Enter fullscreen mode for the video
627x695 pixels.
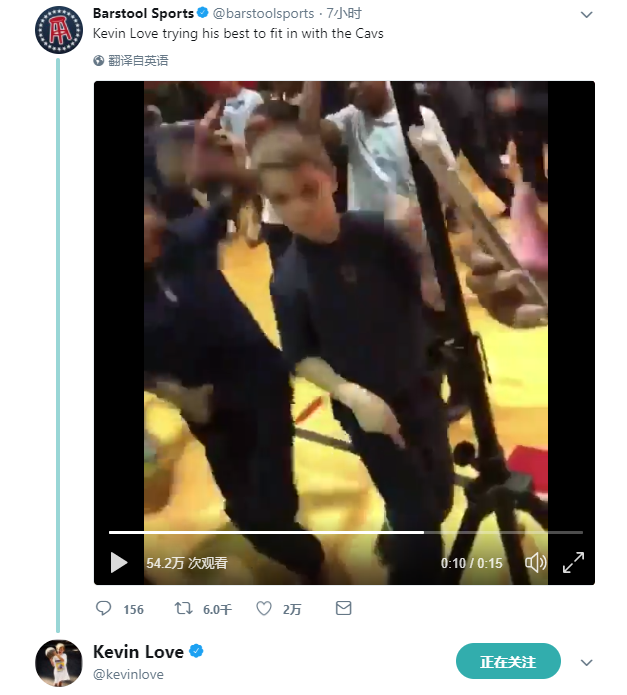573,563
